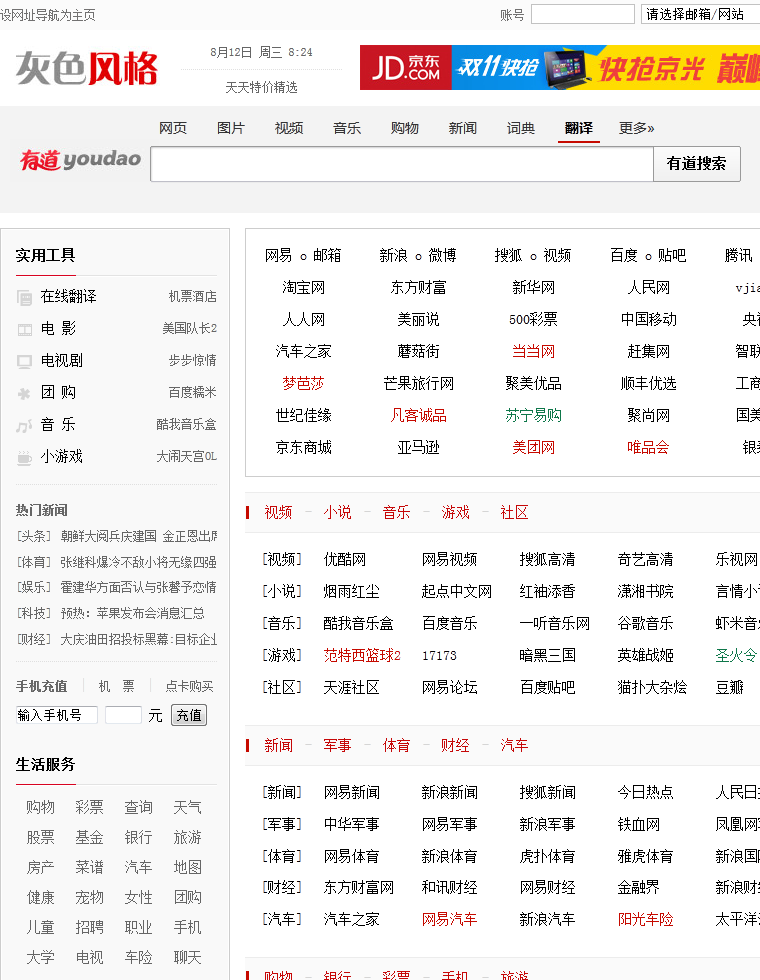The width and height of the screenshot is (760, 980).
Task: Open the 东方财富 link
Action: coord(418,288)
